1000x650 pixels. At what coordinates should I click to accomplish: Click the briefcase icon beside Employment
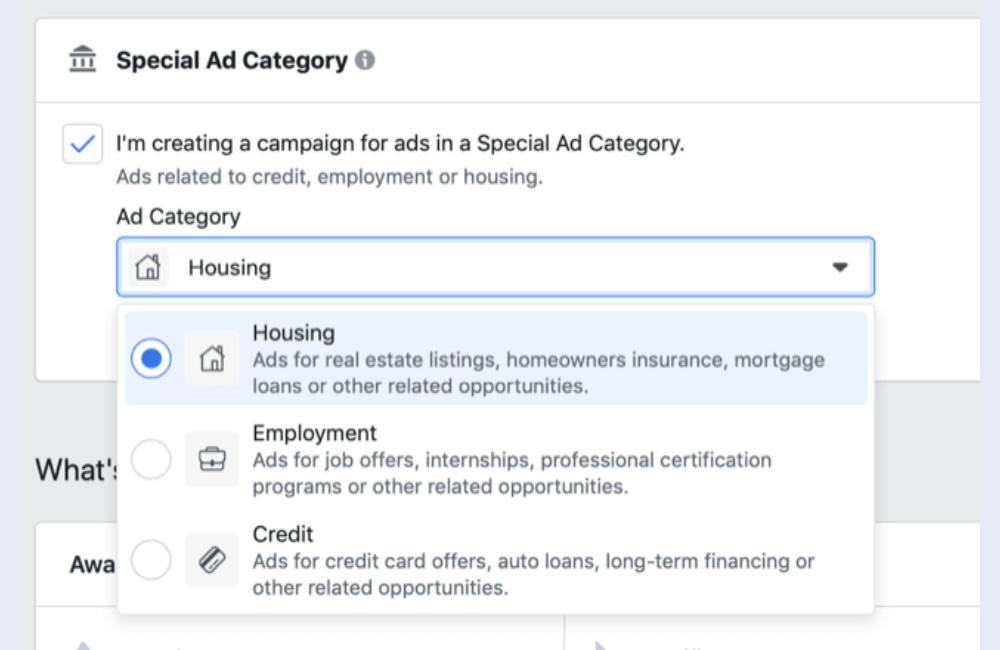(x=212, y=459)
